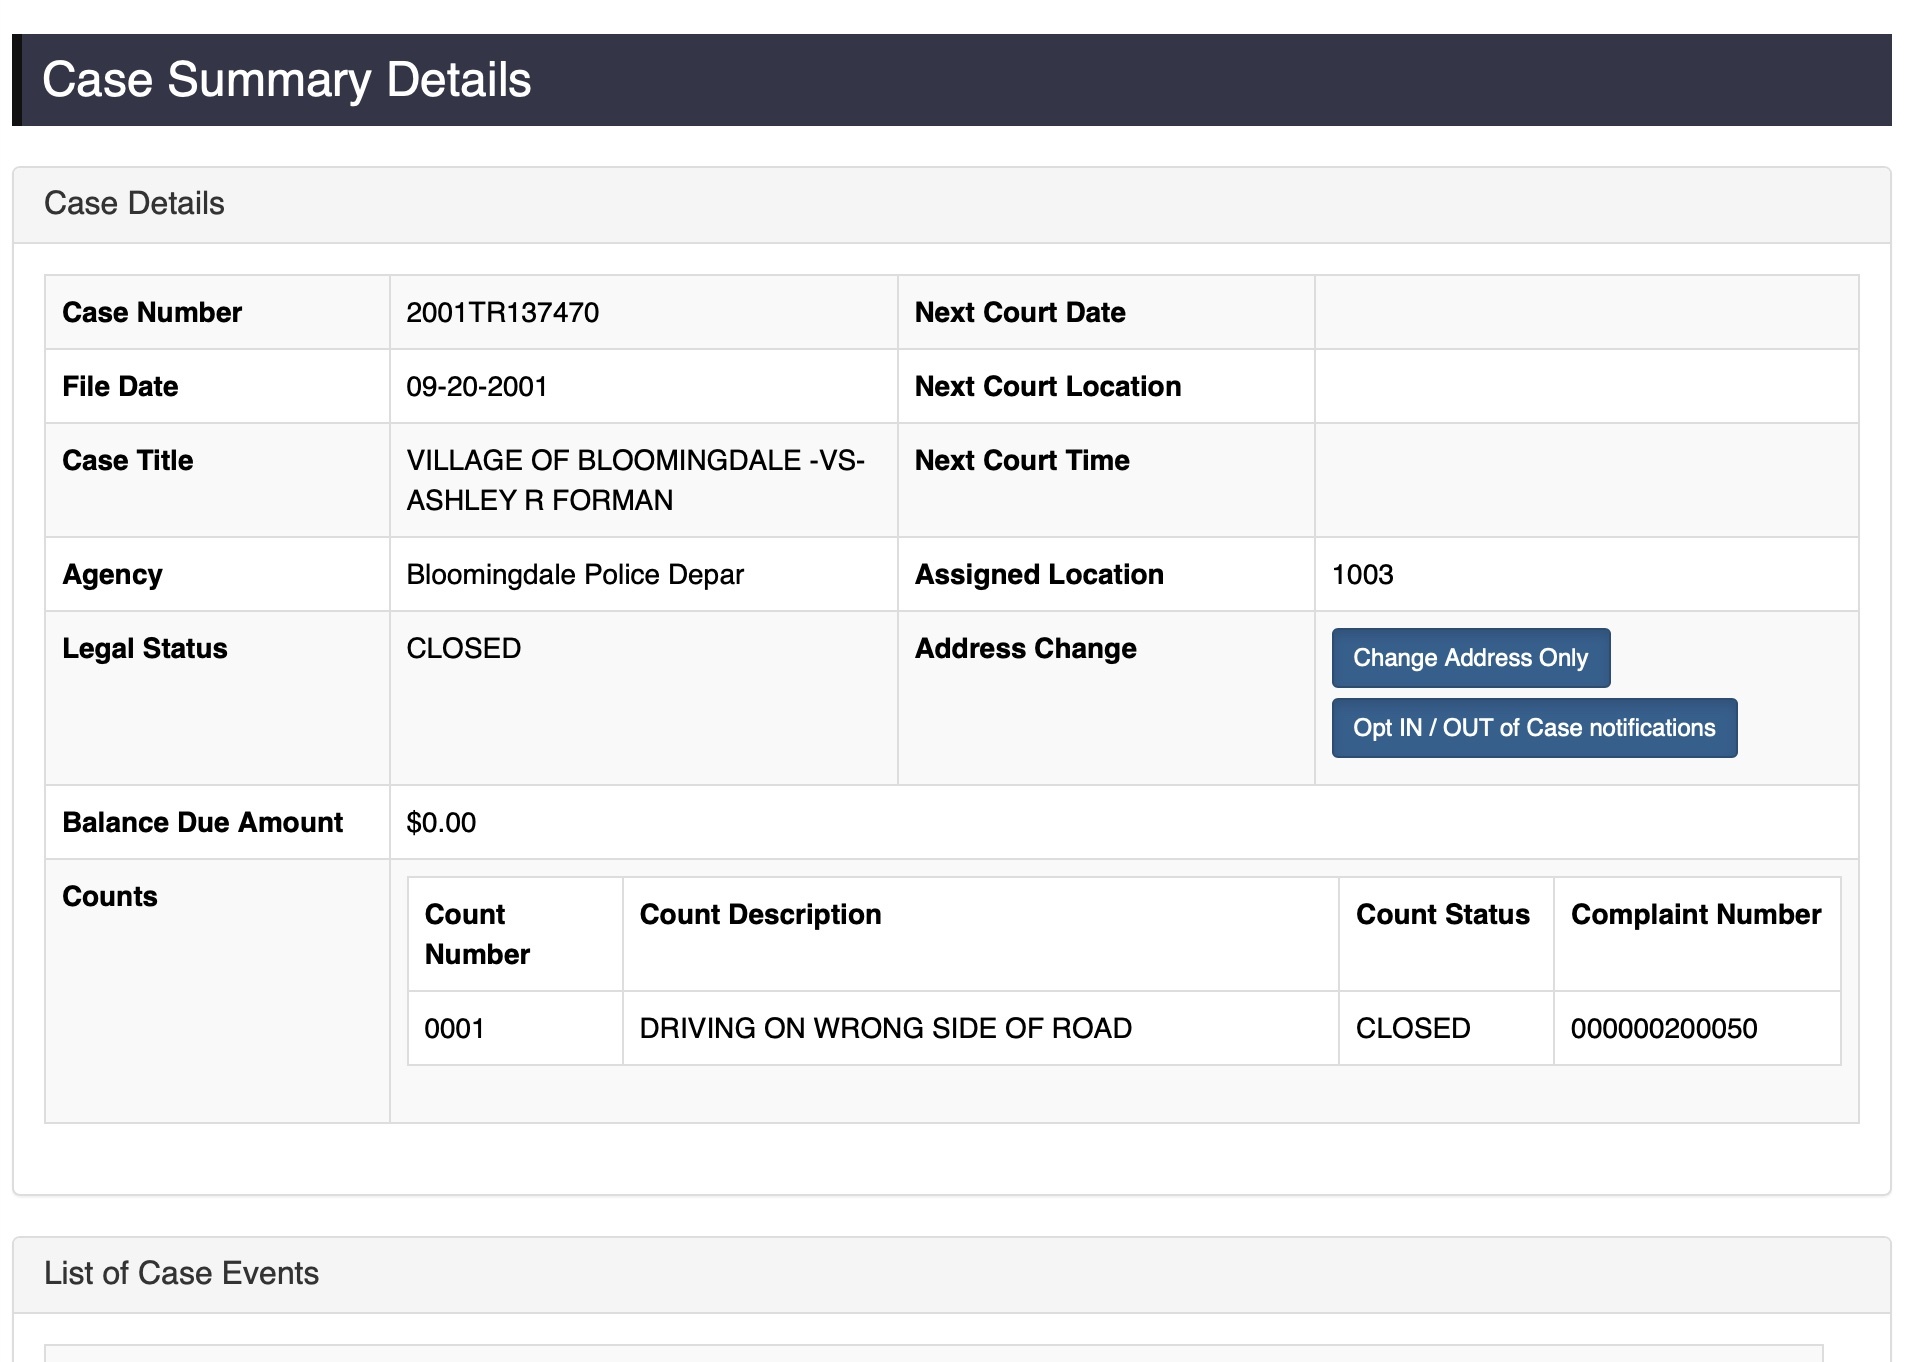Image resolution: width=1932 pixels, height=1362 pixels.
Task: Select count number 0001 cell
Action: pos(454,1029)
